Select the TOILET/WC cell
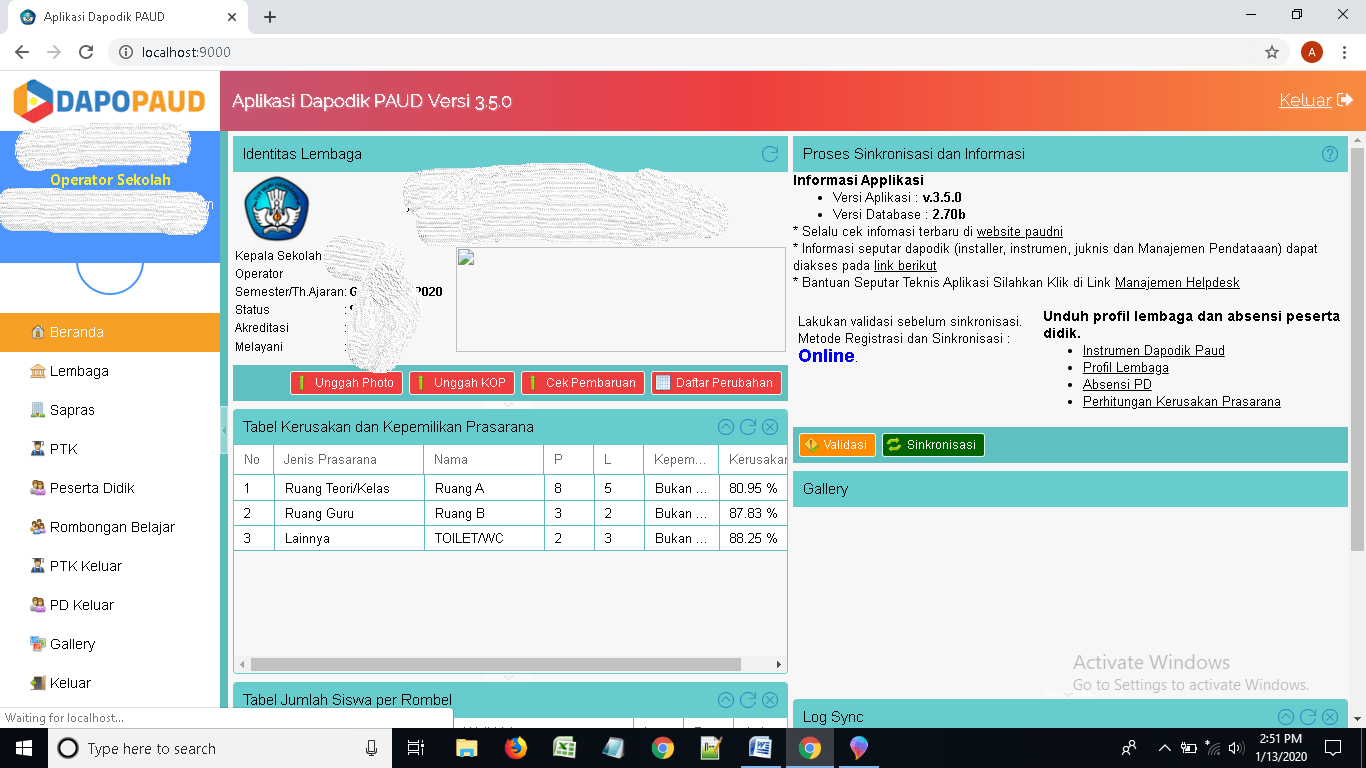Image resolution: width=1366 pixels, height=768 pixels. pos(484,539)
